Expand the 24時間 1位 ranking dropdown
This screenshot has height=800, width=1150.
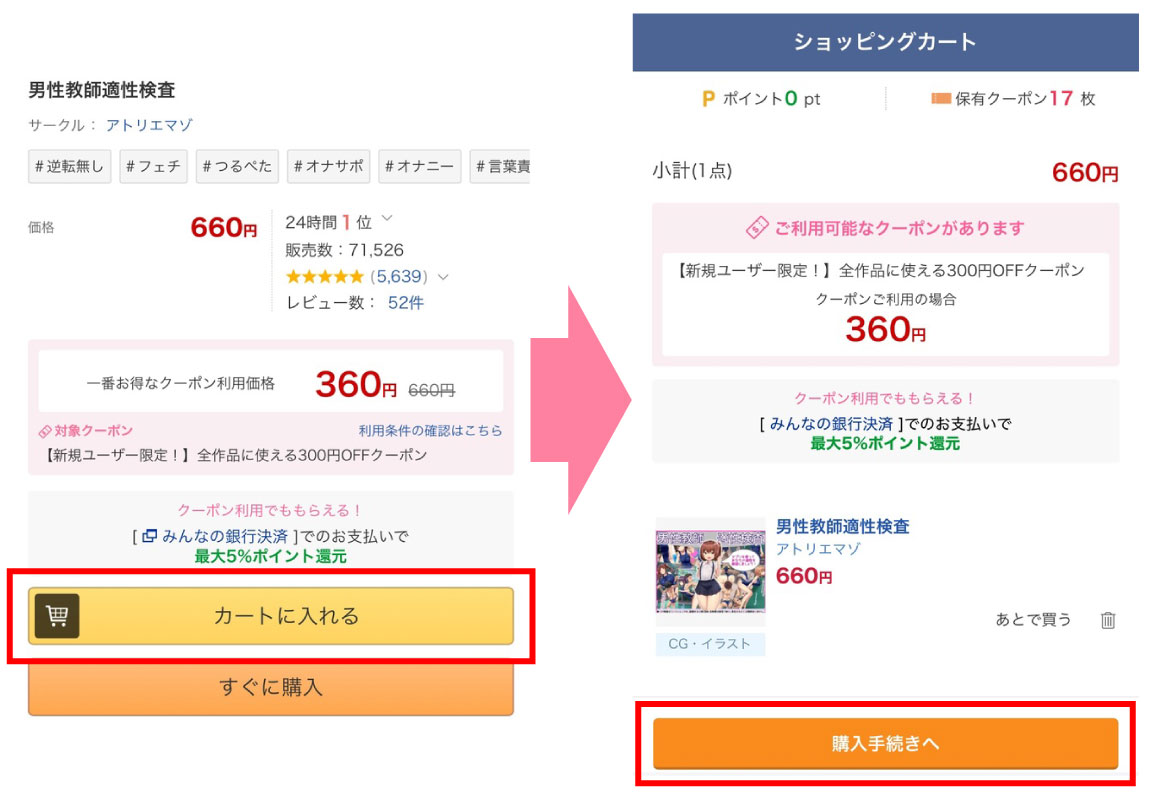387,220
